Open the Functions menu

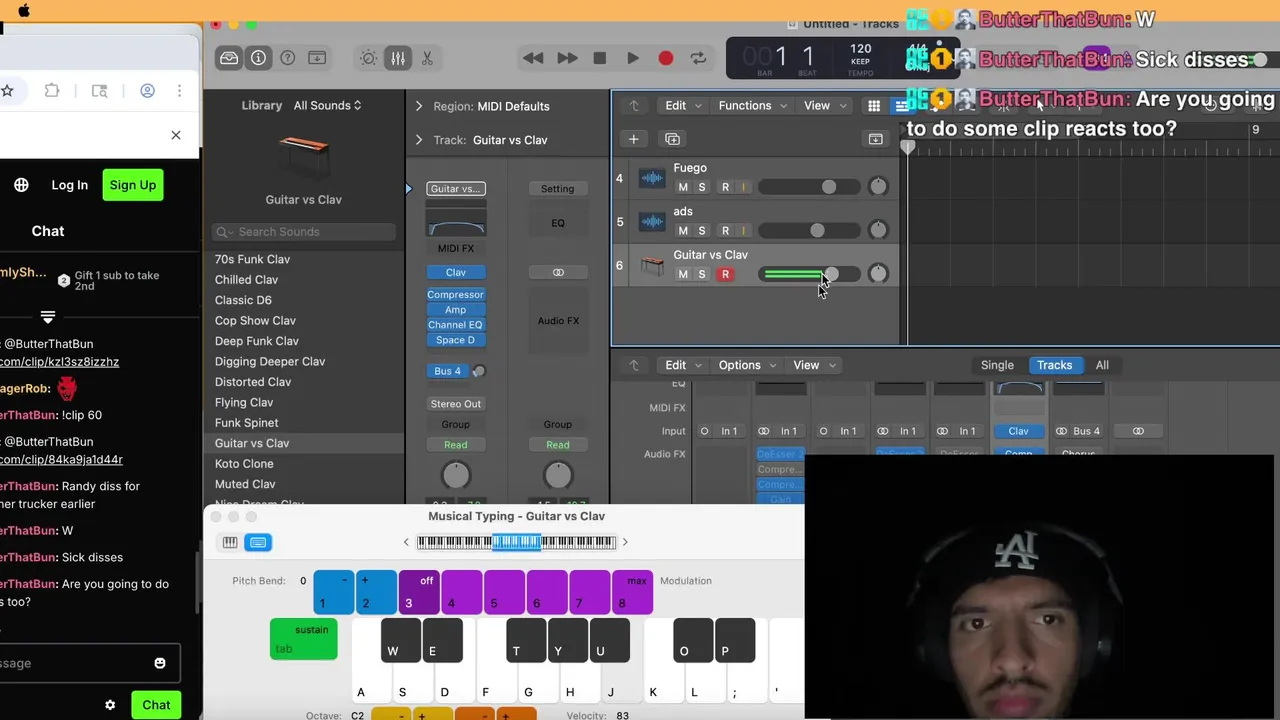752,106
